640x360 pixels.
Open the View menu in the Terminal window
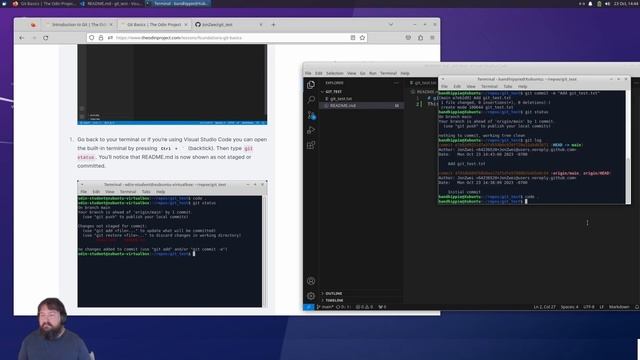point(471,87)
